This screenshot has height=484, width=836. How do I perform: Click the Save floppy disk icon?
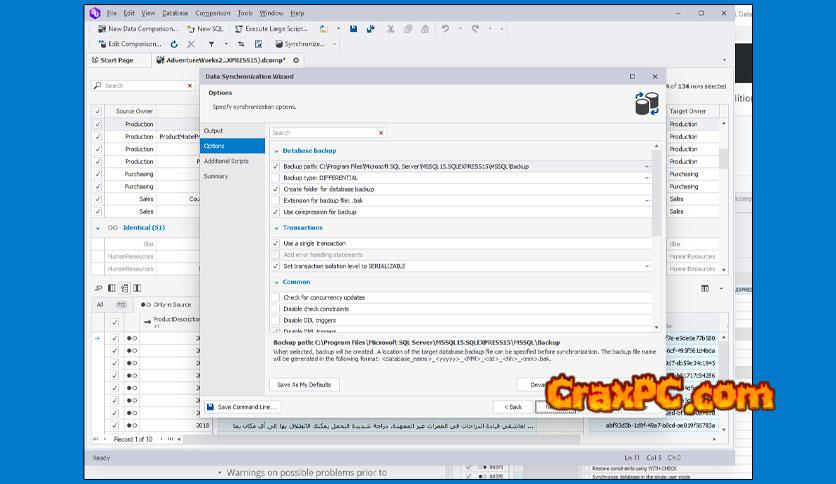click(354, 29)
